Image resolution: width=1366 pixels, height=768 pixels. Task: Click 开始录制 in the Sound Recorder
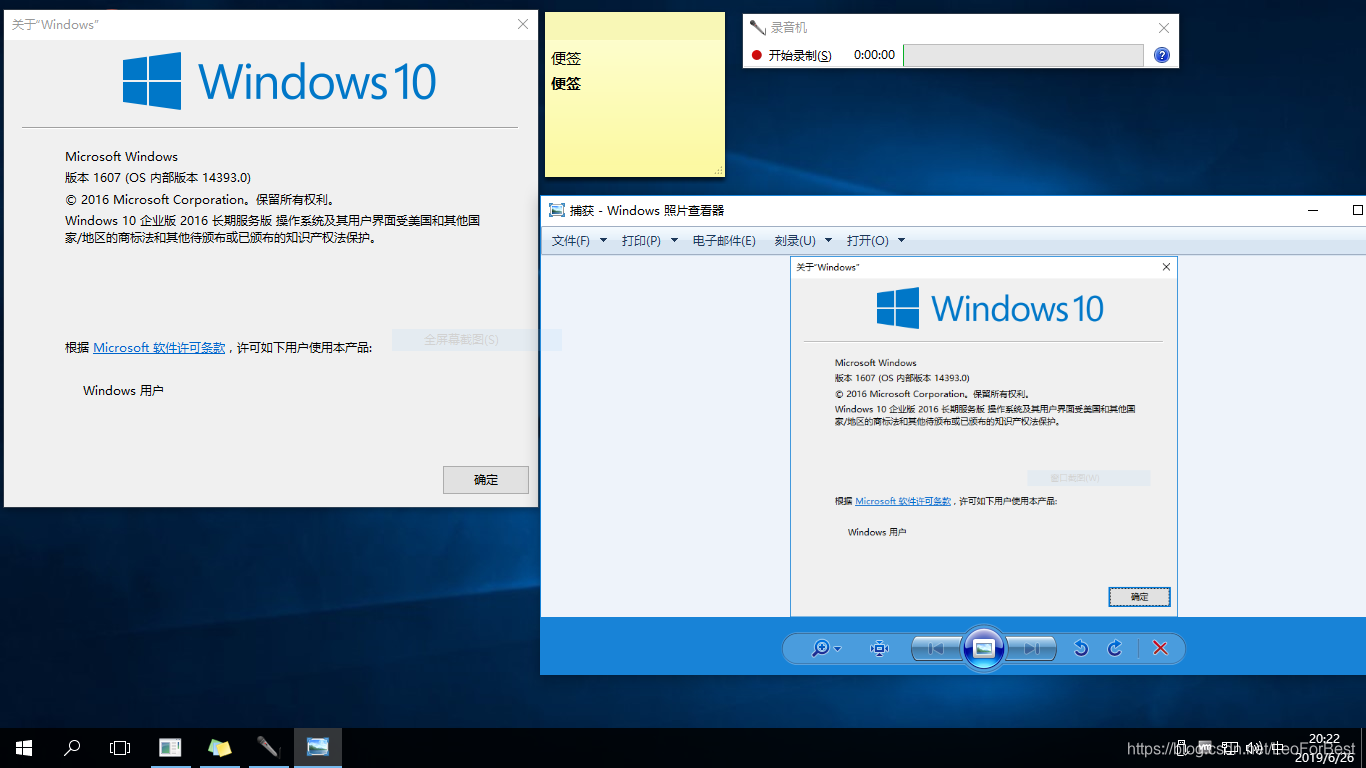(x=791, y=55)
